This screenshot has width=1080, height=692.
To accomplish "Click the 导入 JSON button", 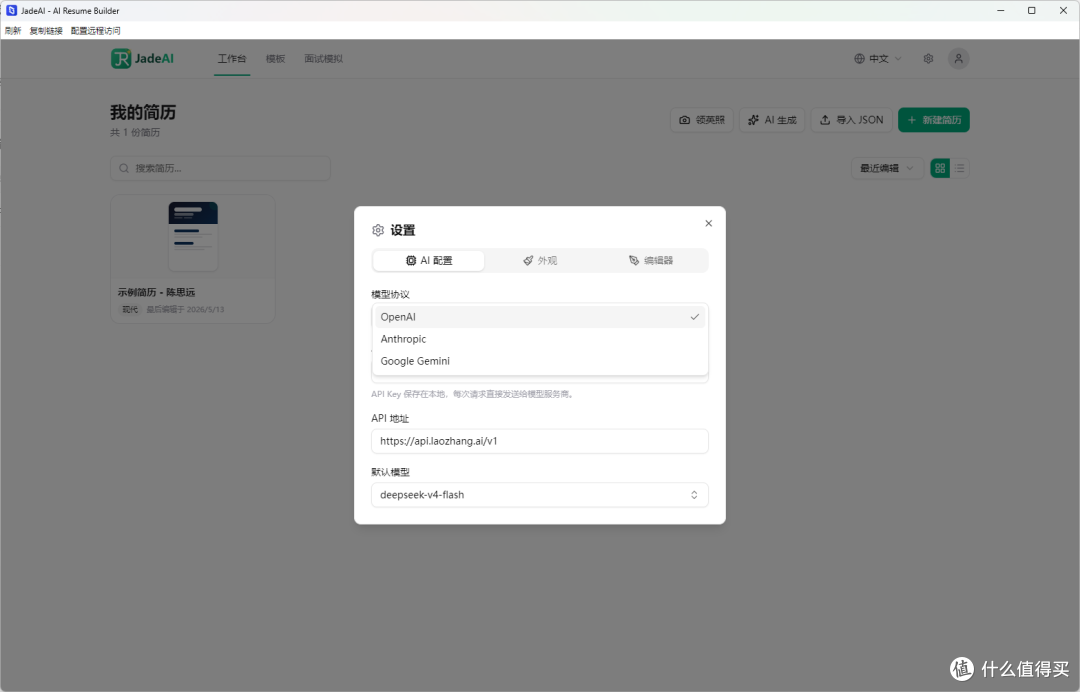I will pos(851,120).
